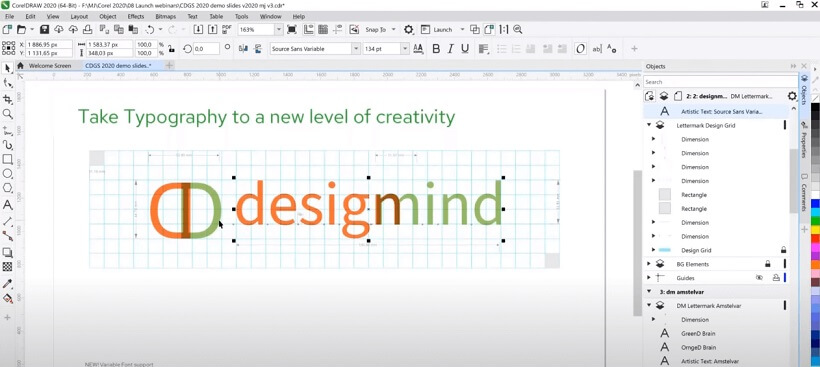
Task: Toggle Show Rulers in the toolbar
Action: [309, 29]
